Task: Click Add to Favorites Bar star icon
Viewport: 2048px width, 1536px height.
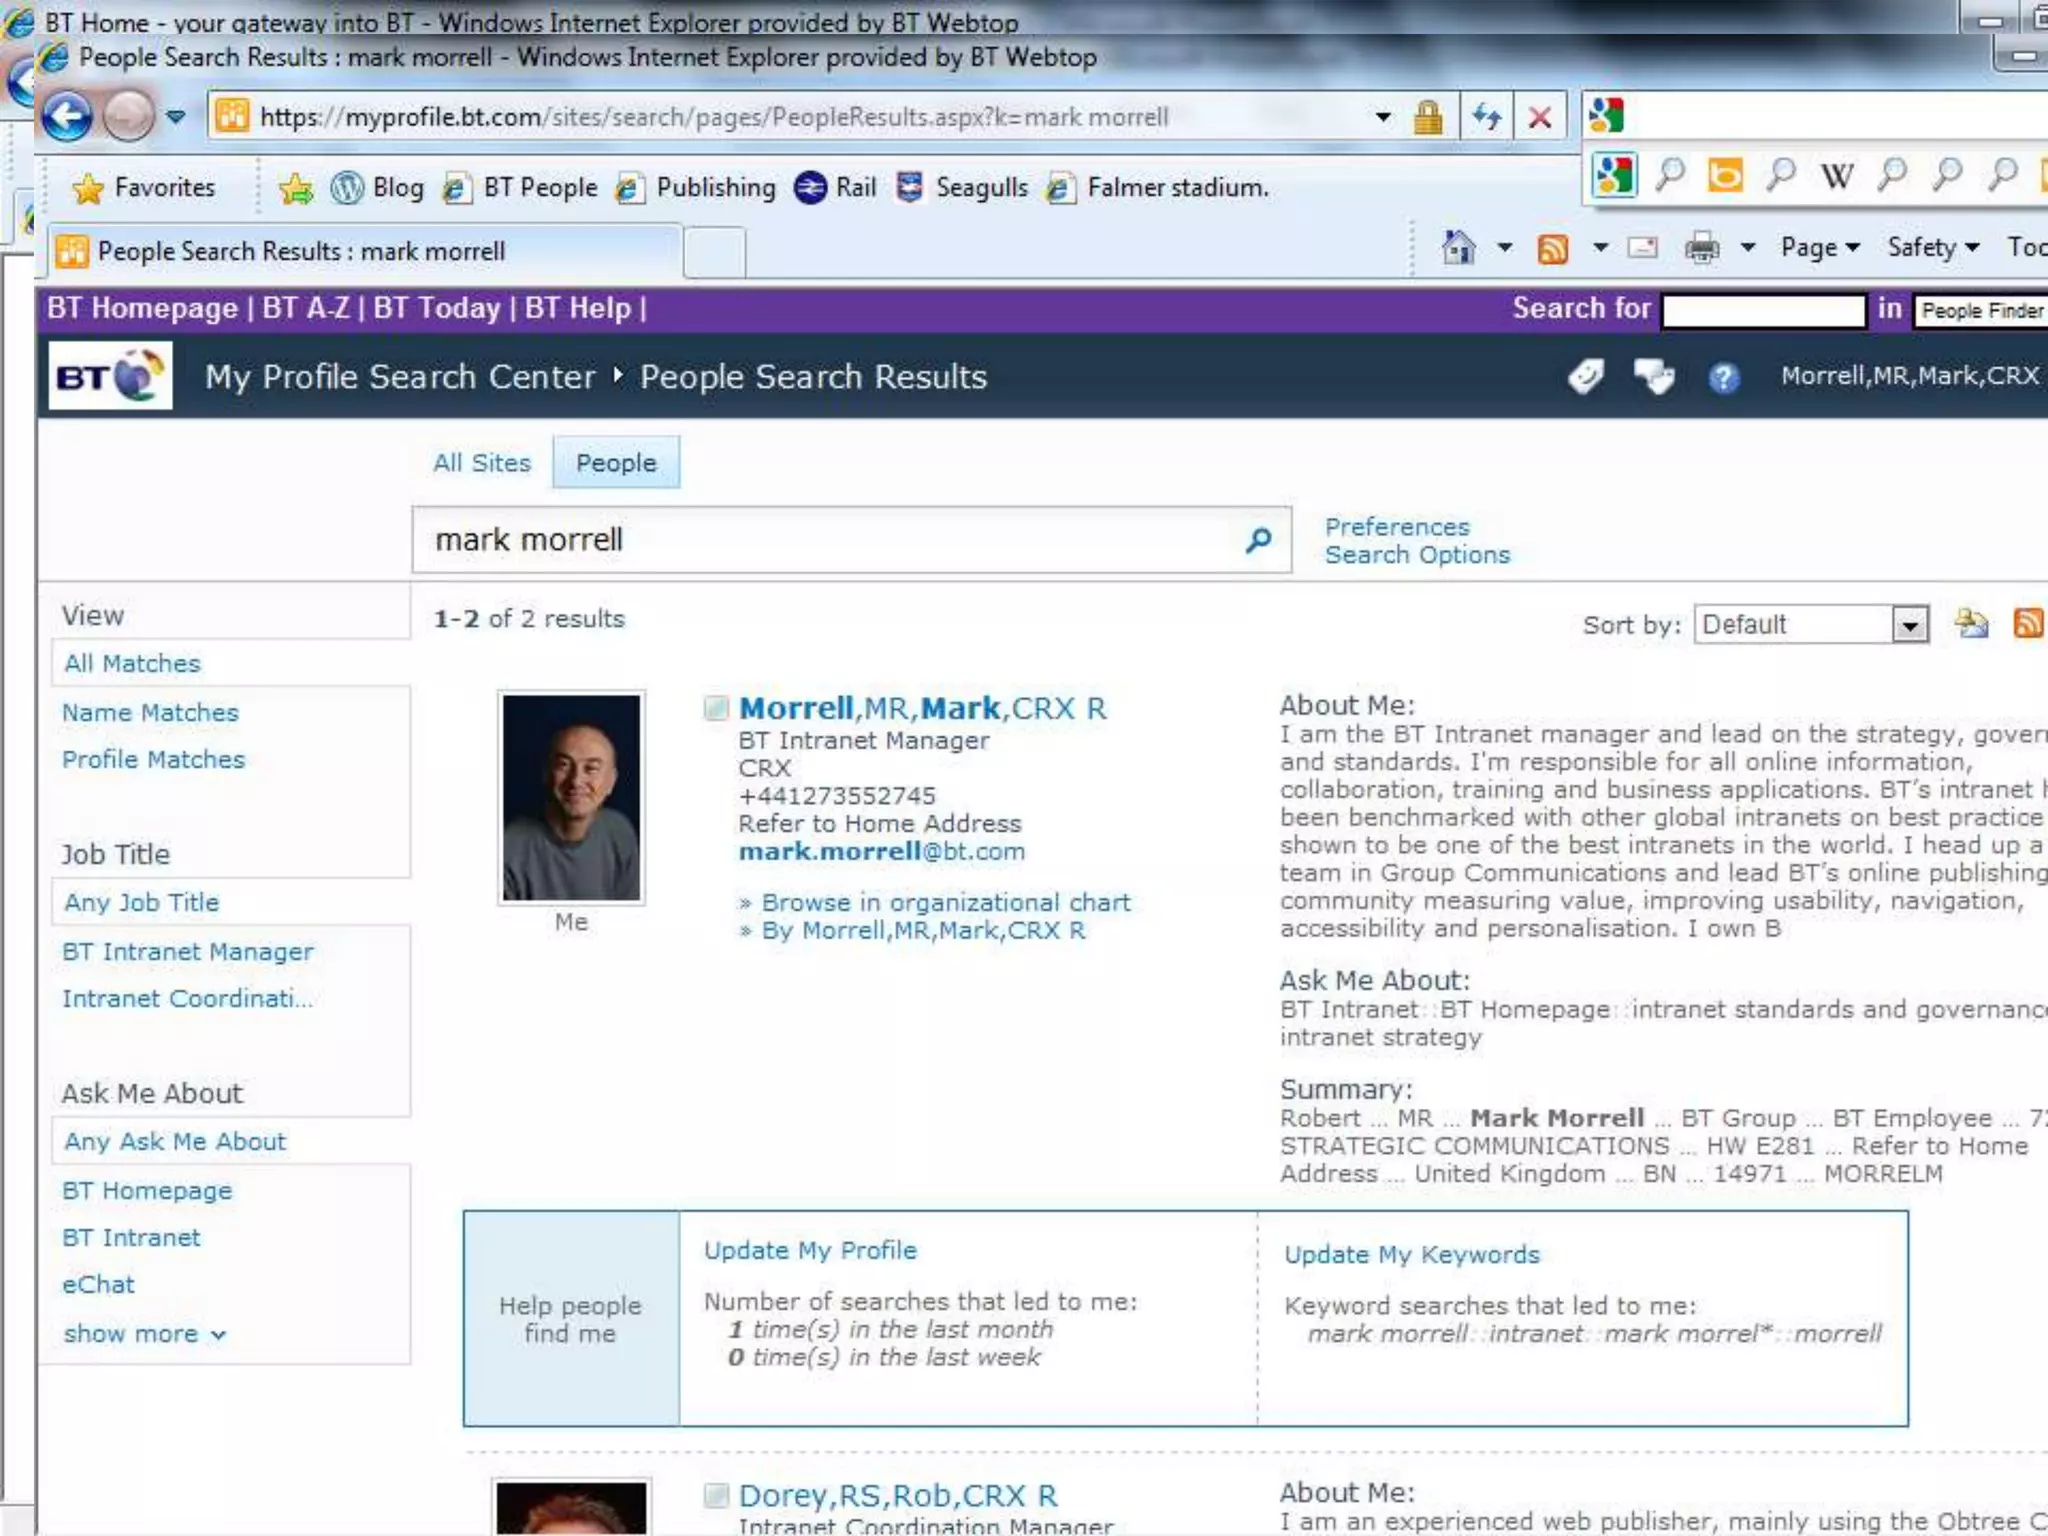Action: (295, 188)
